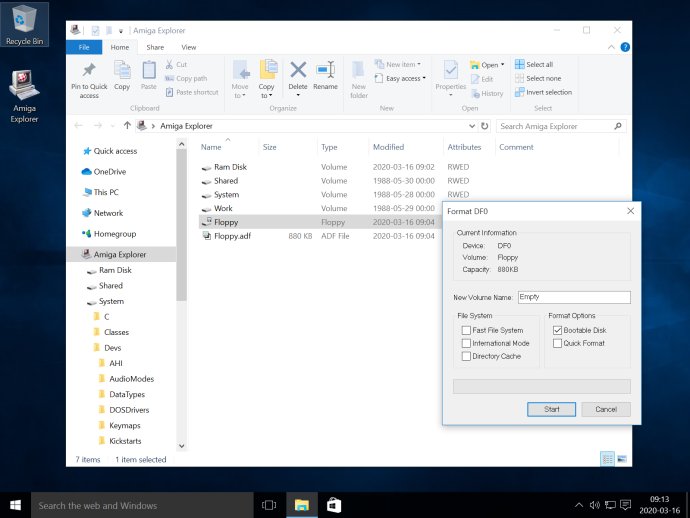This screenshot has width=690, height=518.
Task: Switch to large icons view layout icon
Action: pos(622,459)
